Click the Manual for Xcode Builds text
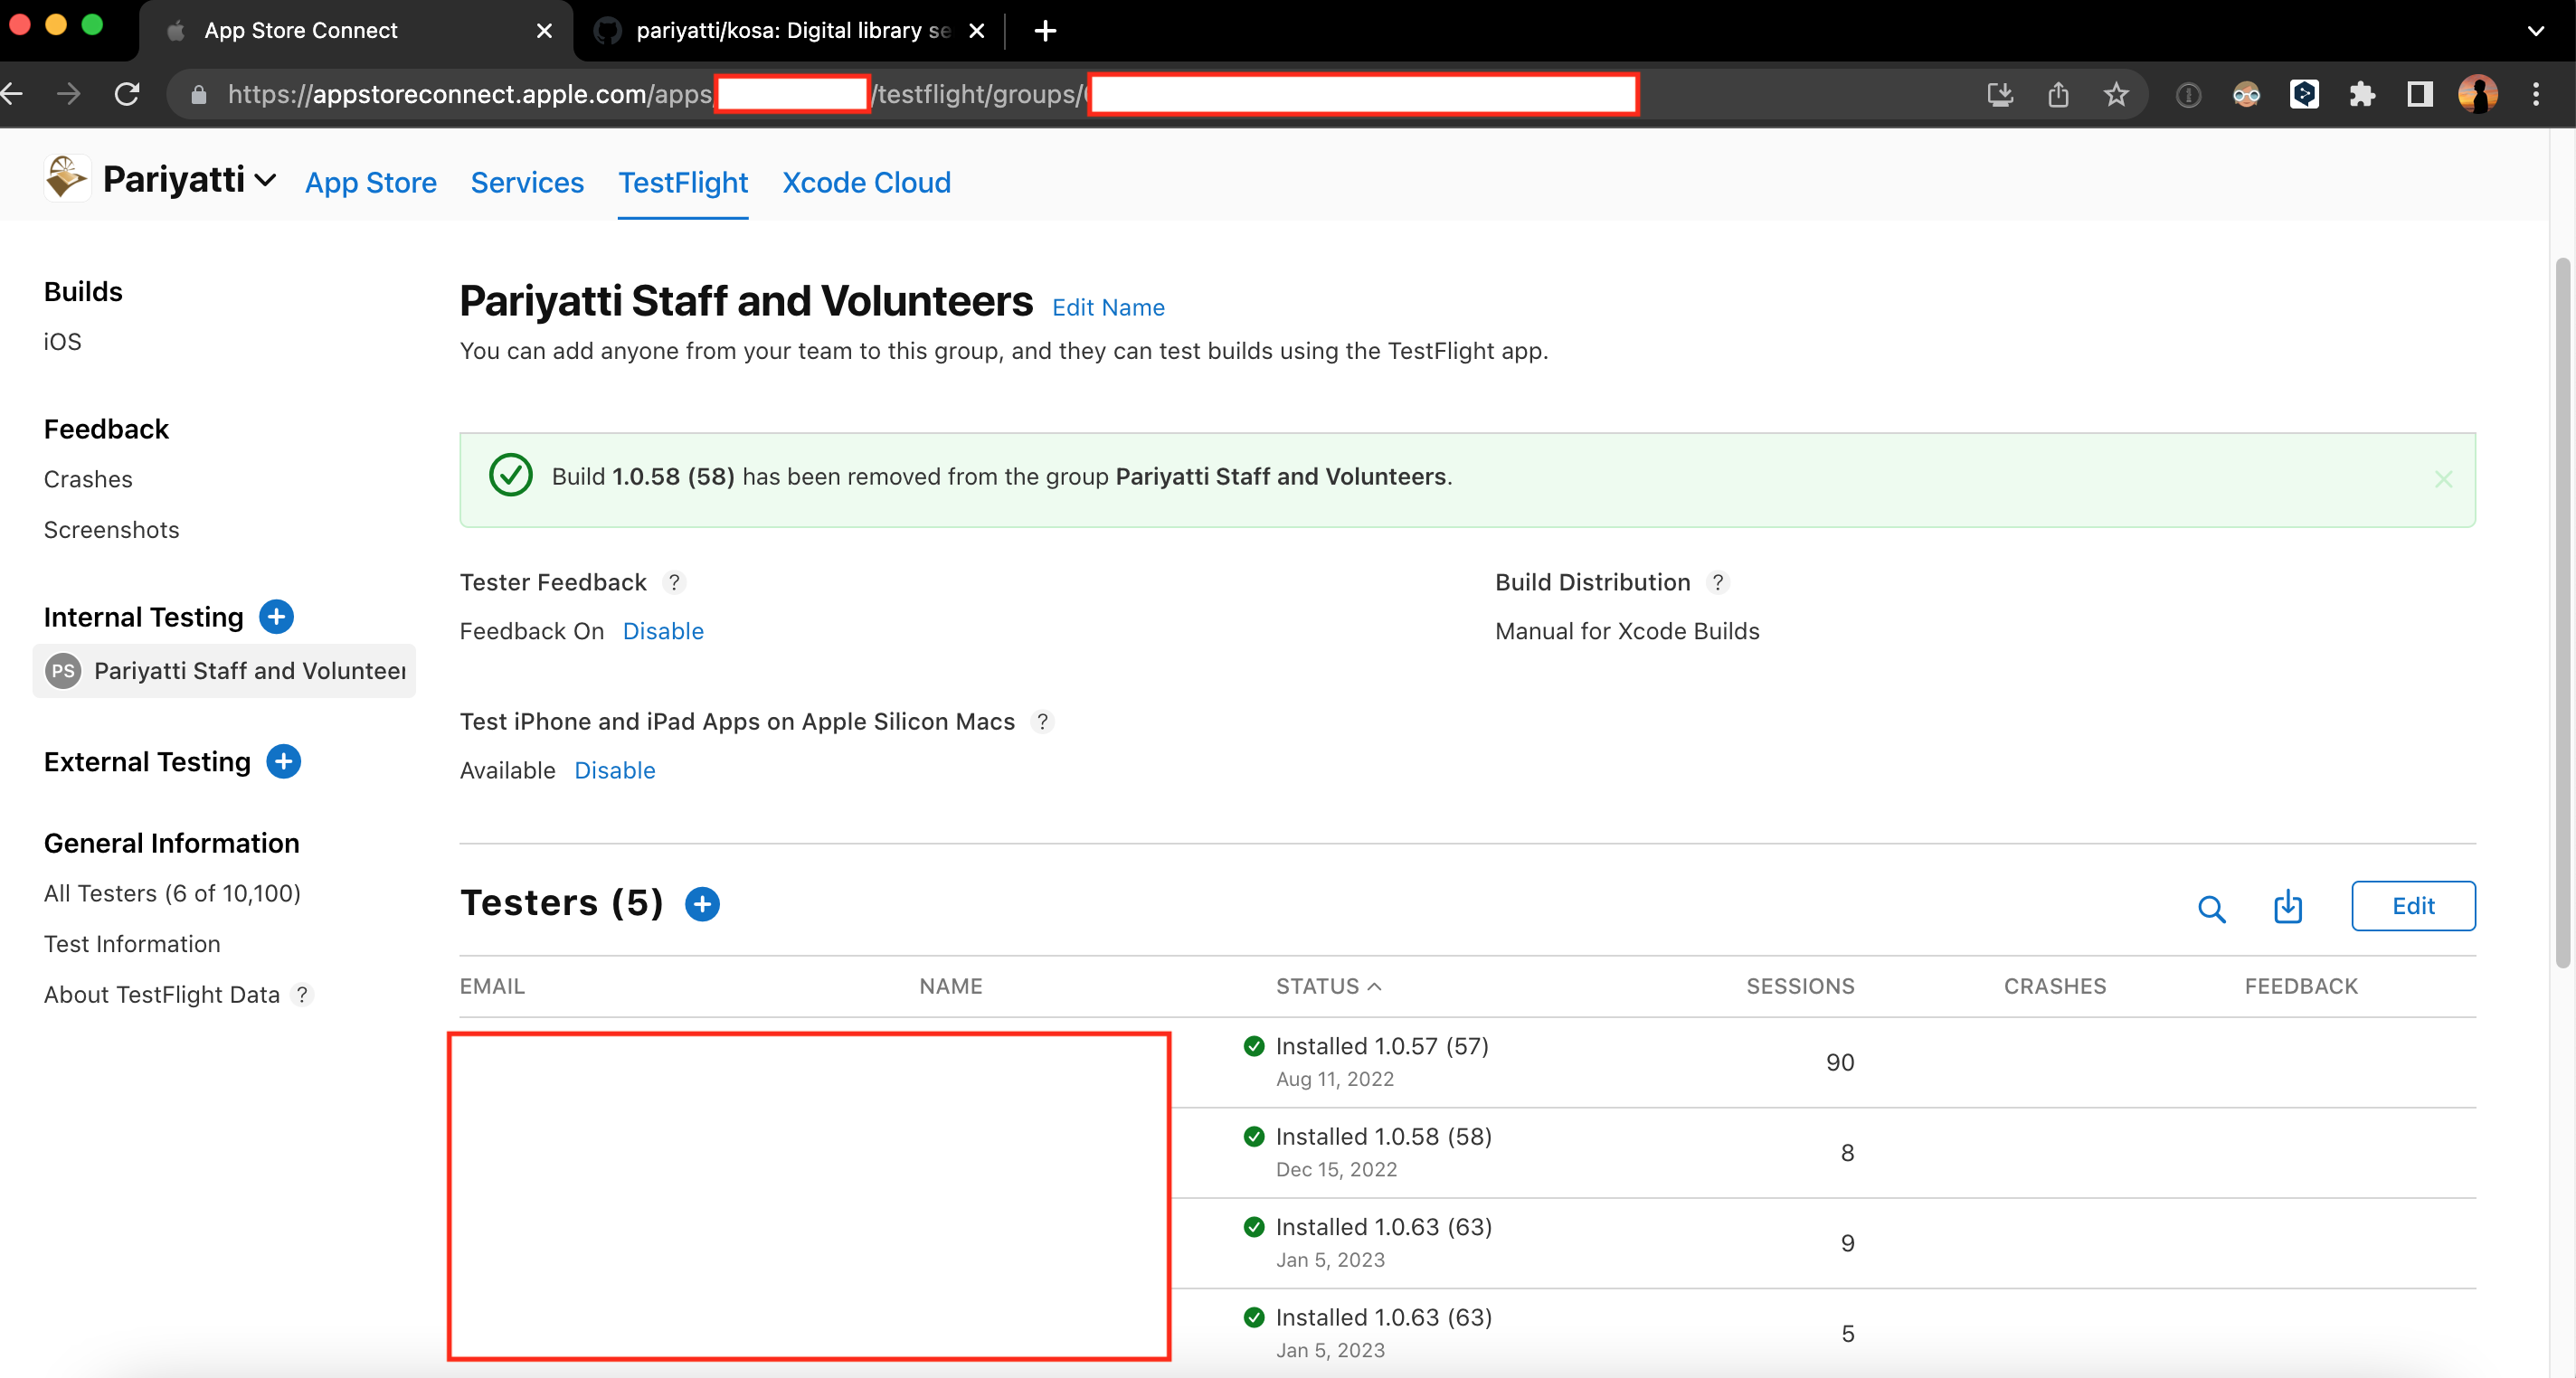Screen dimensions: 2576x1378 (1627, 631)
